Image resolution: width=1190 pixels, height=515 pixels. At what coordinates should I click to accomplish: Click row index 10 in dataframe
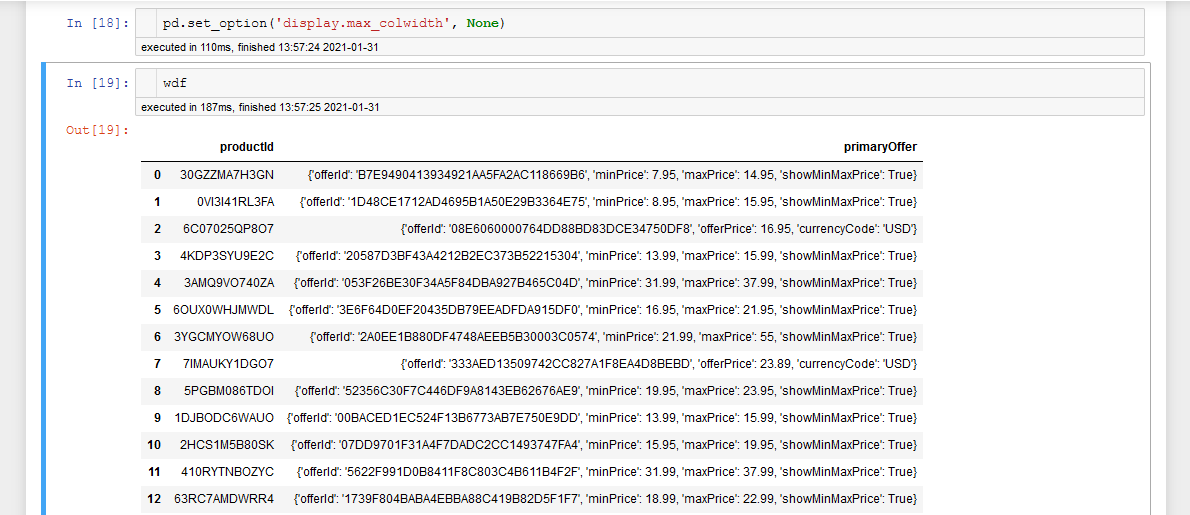[x=155, y=444]
